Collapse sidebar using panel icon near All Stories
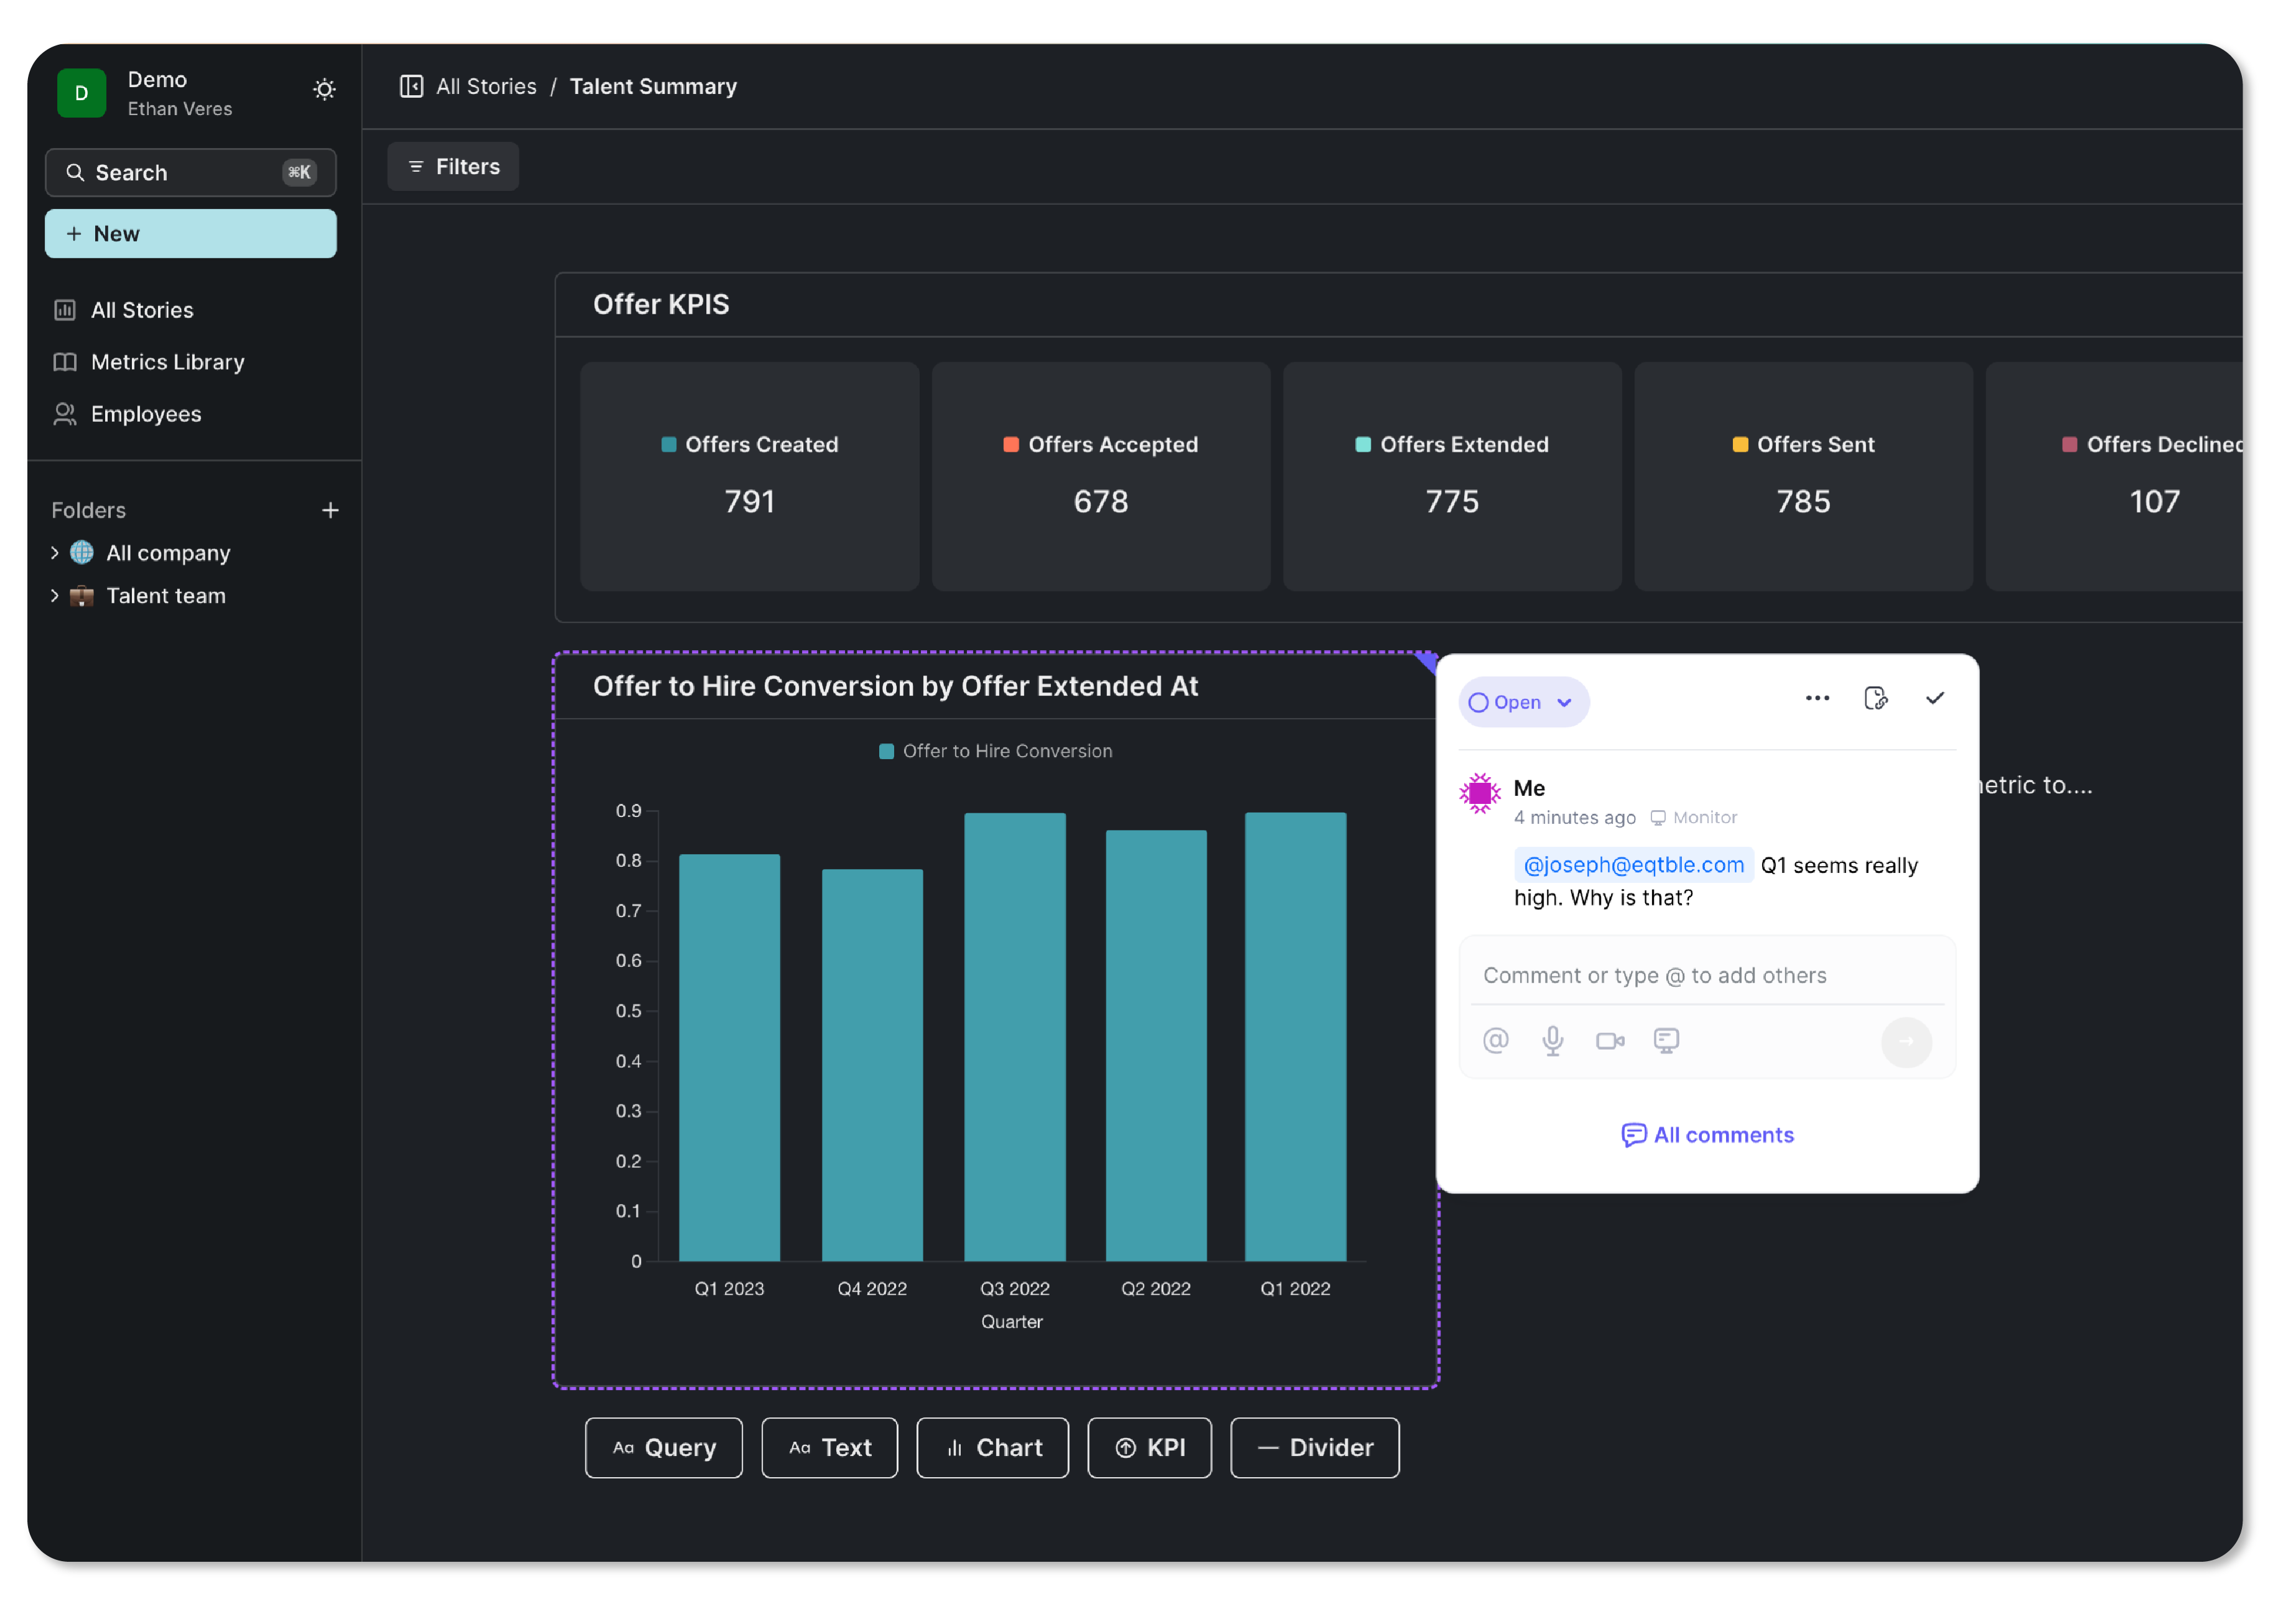 tap(411, 87)
